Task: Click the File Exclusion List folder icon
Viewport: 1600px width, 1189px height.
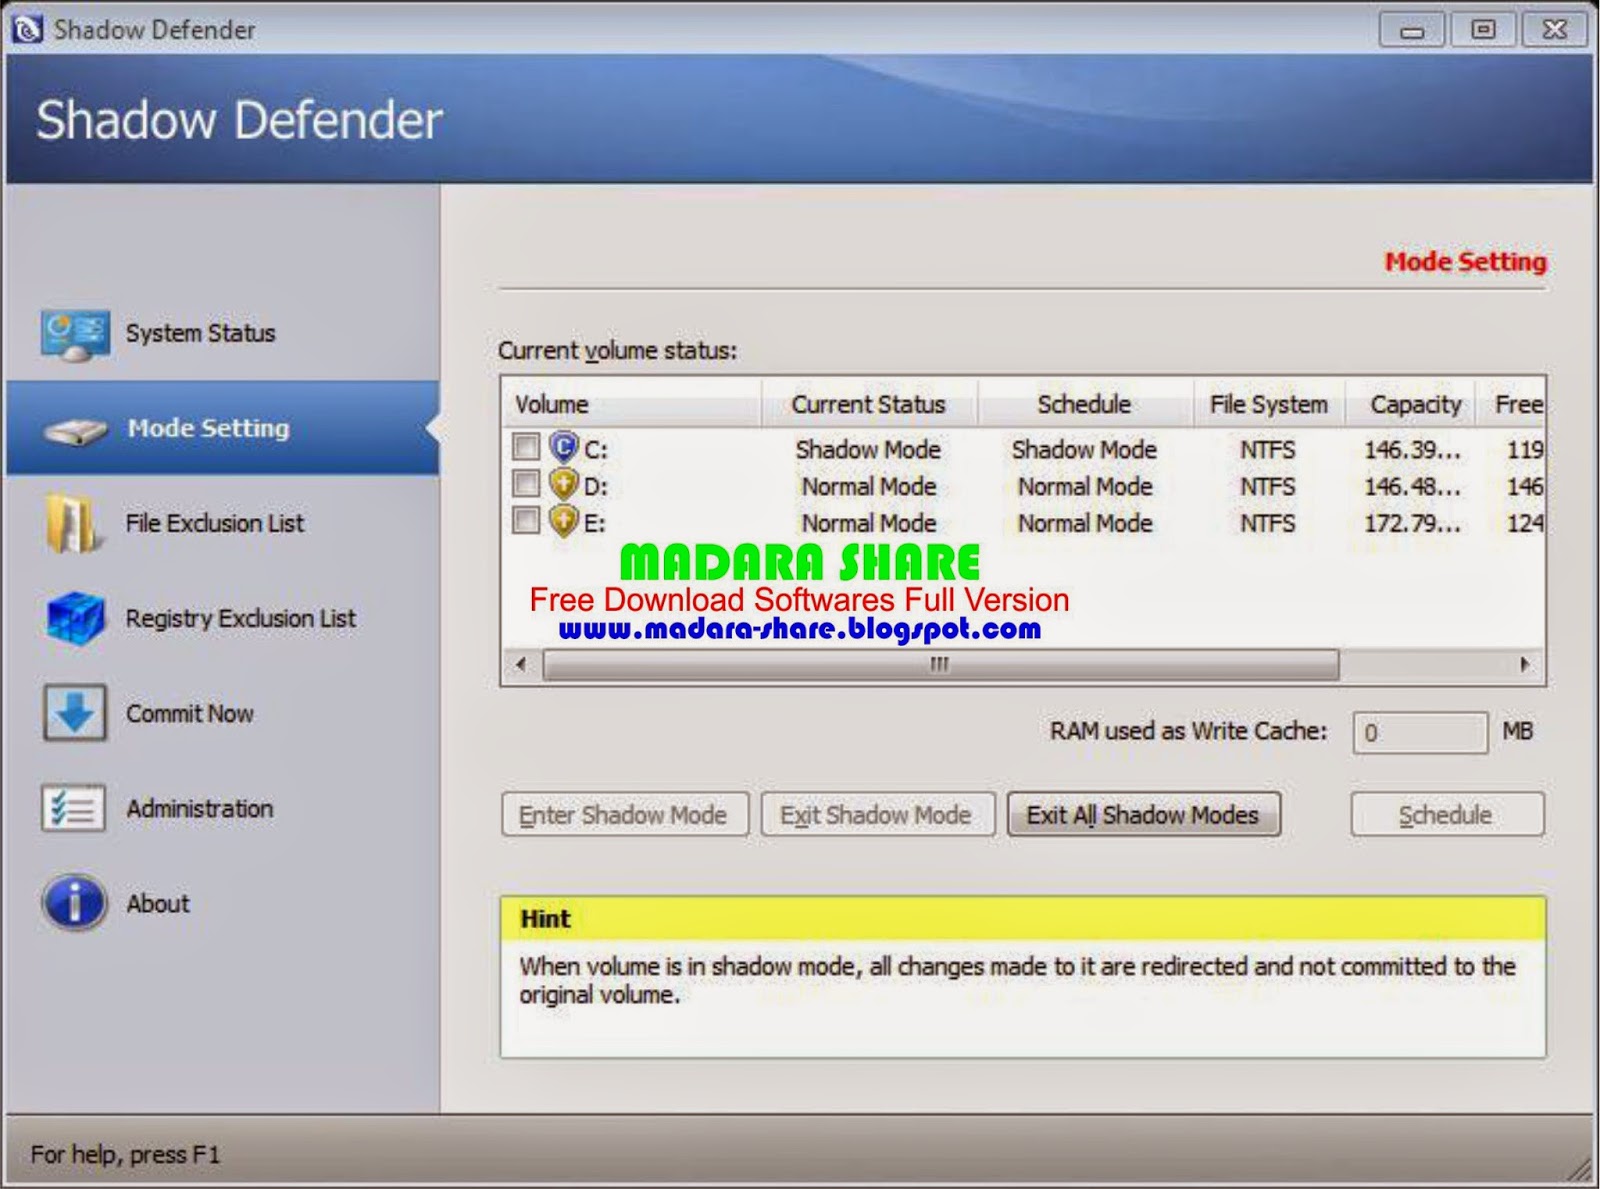Action: [73, 523]
